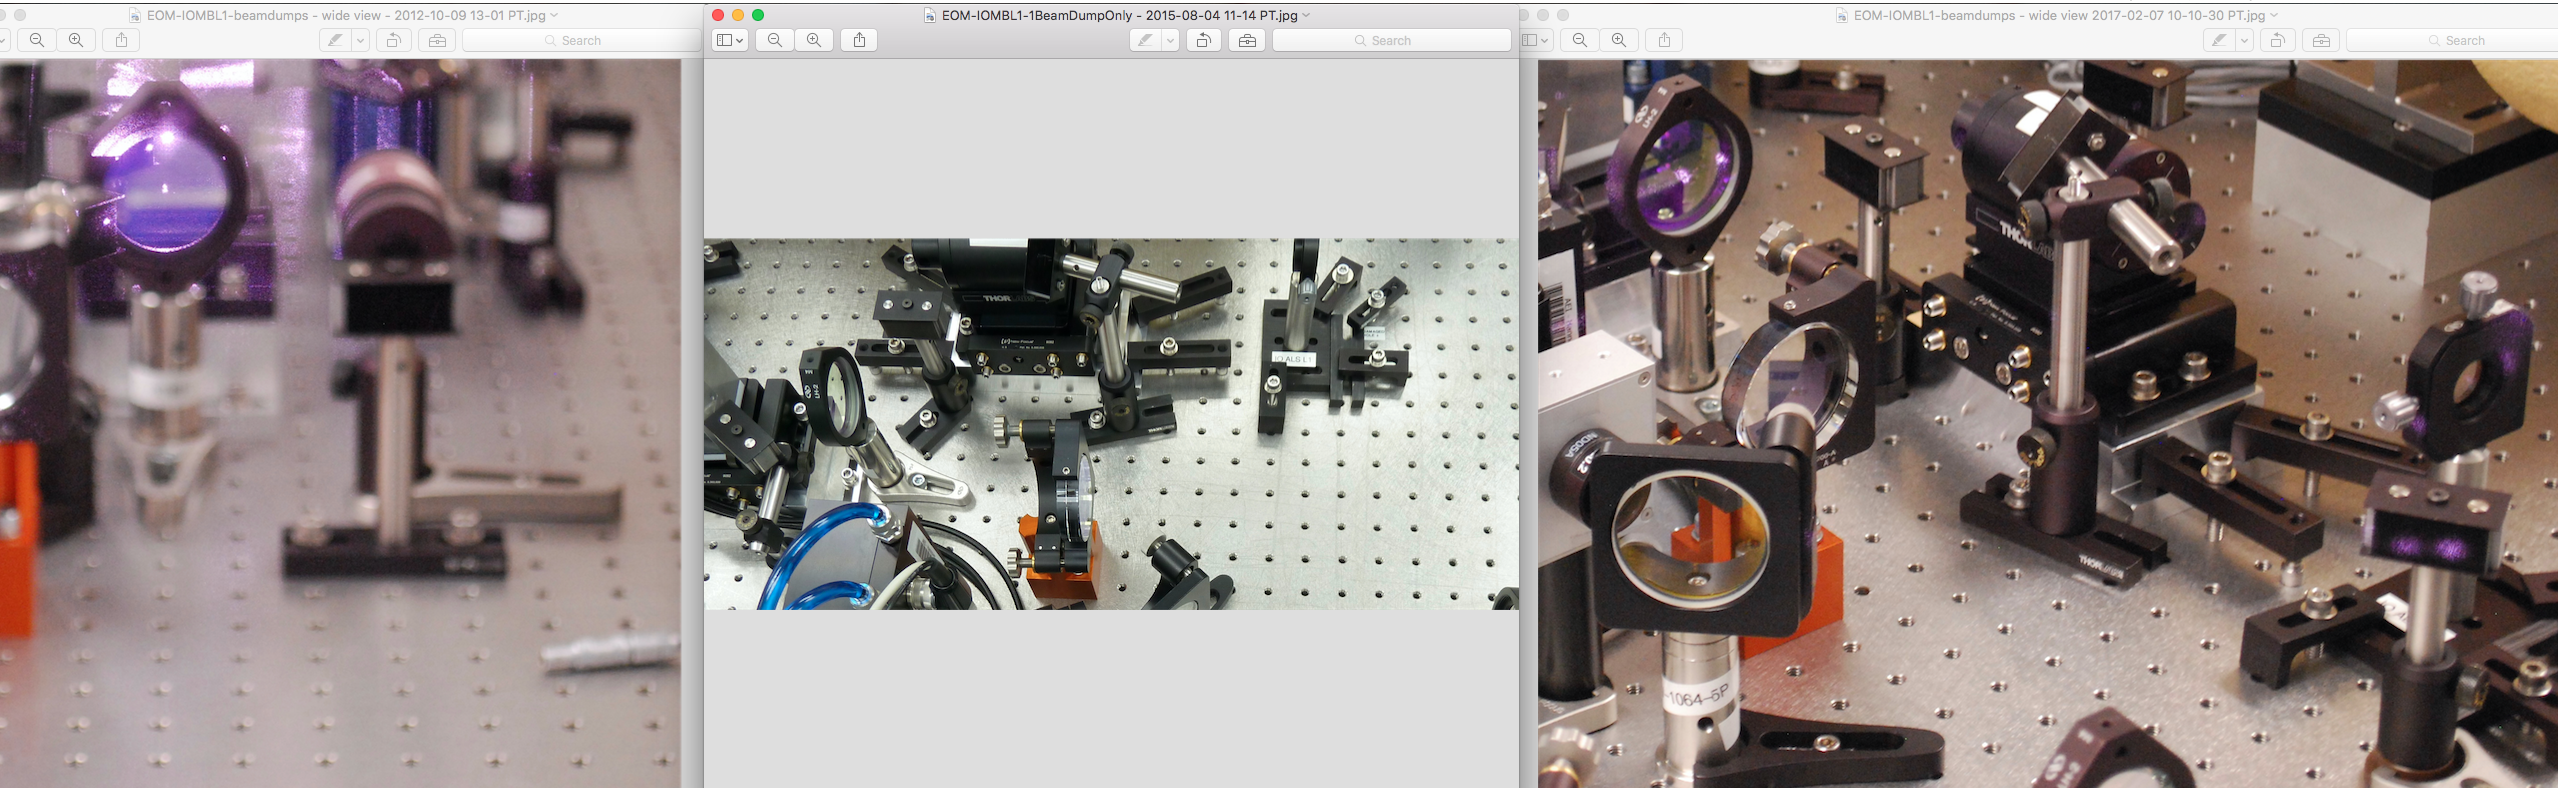The image size is (2558, 788).
Task: Open sidebar view menu in BeamDumpOnly window
Action: click(729, 40)
